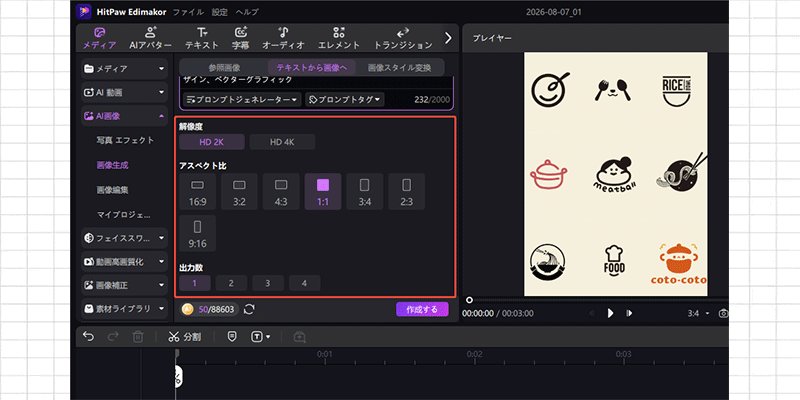The width and height of the screenshot is (800, 400).
Task: Set output count to 3
Action: pos(268,283)
